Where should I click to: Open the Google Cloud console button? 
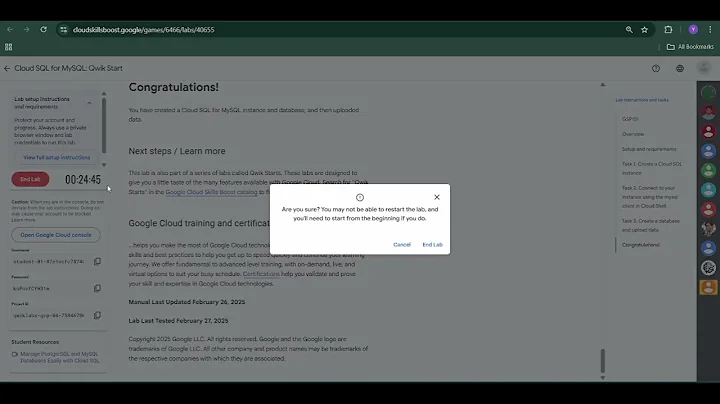pos(56,235)
